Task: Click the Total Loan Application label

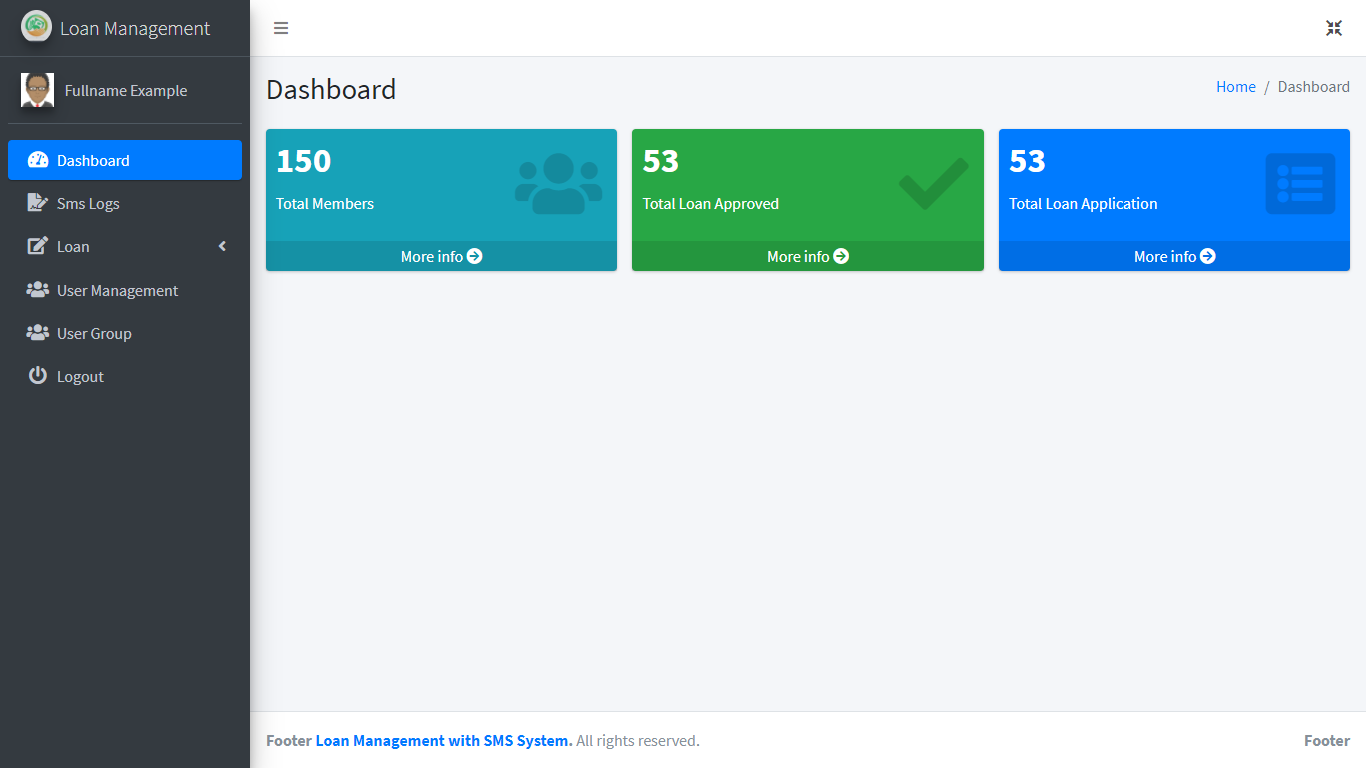Action: point(1083,204)
